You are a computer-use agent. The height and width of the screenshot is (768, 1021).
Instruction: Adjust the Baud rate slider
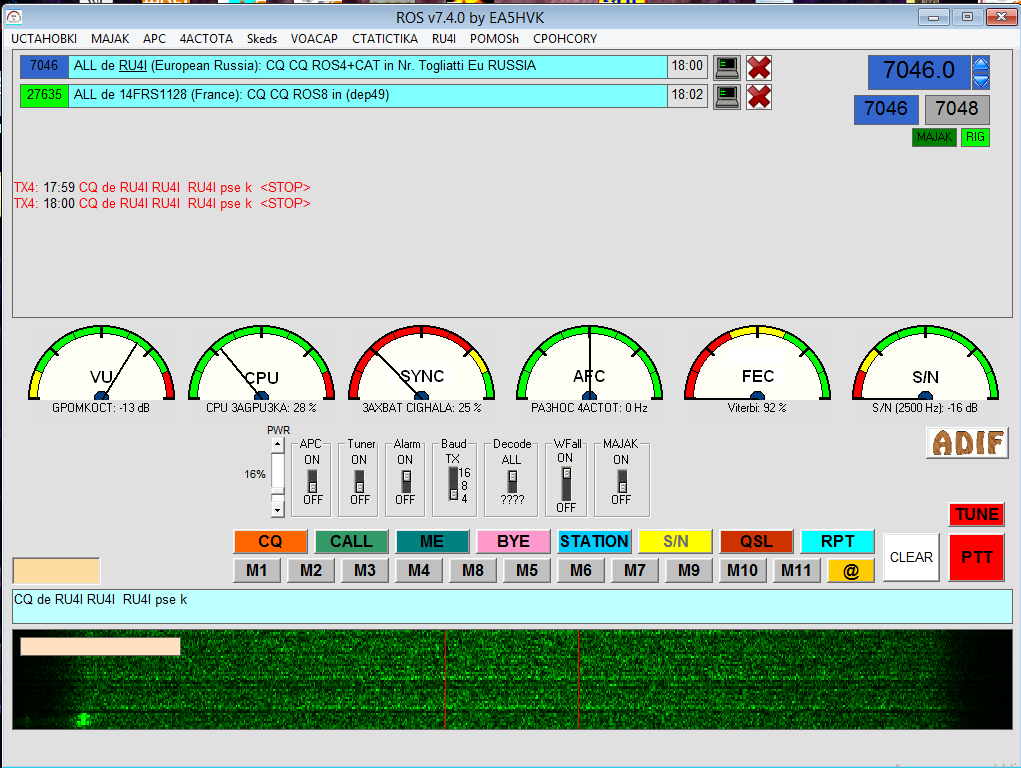coord(453,483)
